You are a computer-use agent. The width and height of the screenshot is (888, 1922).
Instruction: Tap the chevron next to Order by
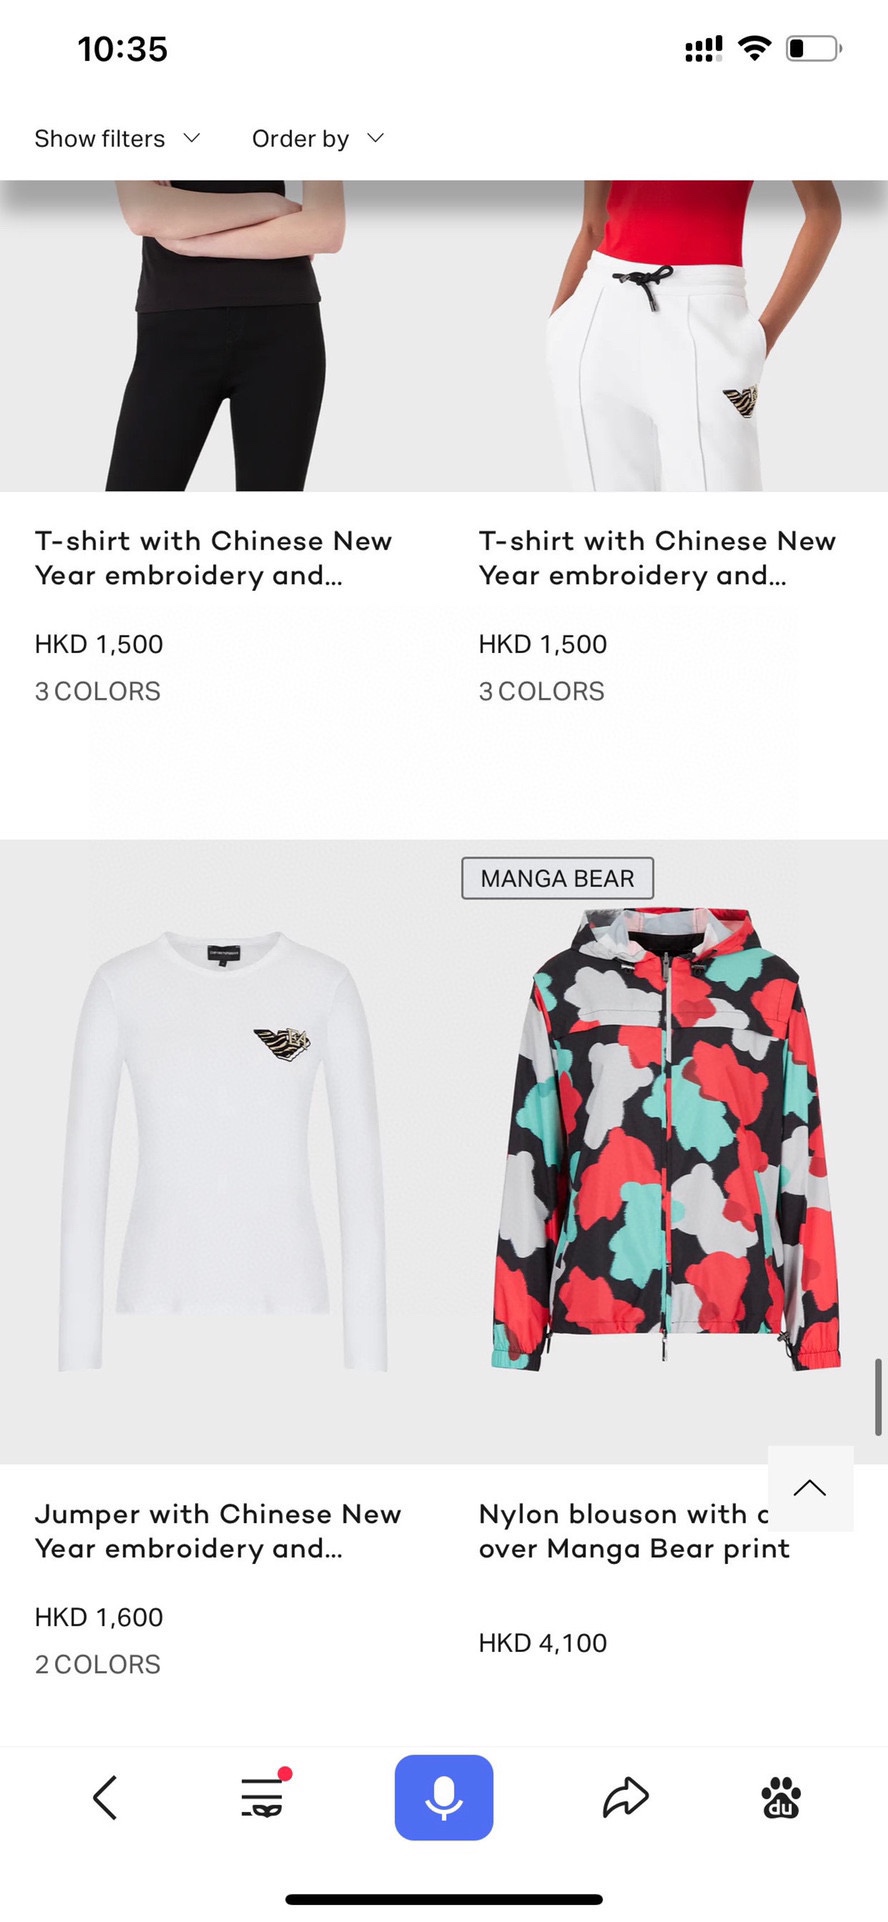click(x=375, y=138)
